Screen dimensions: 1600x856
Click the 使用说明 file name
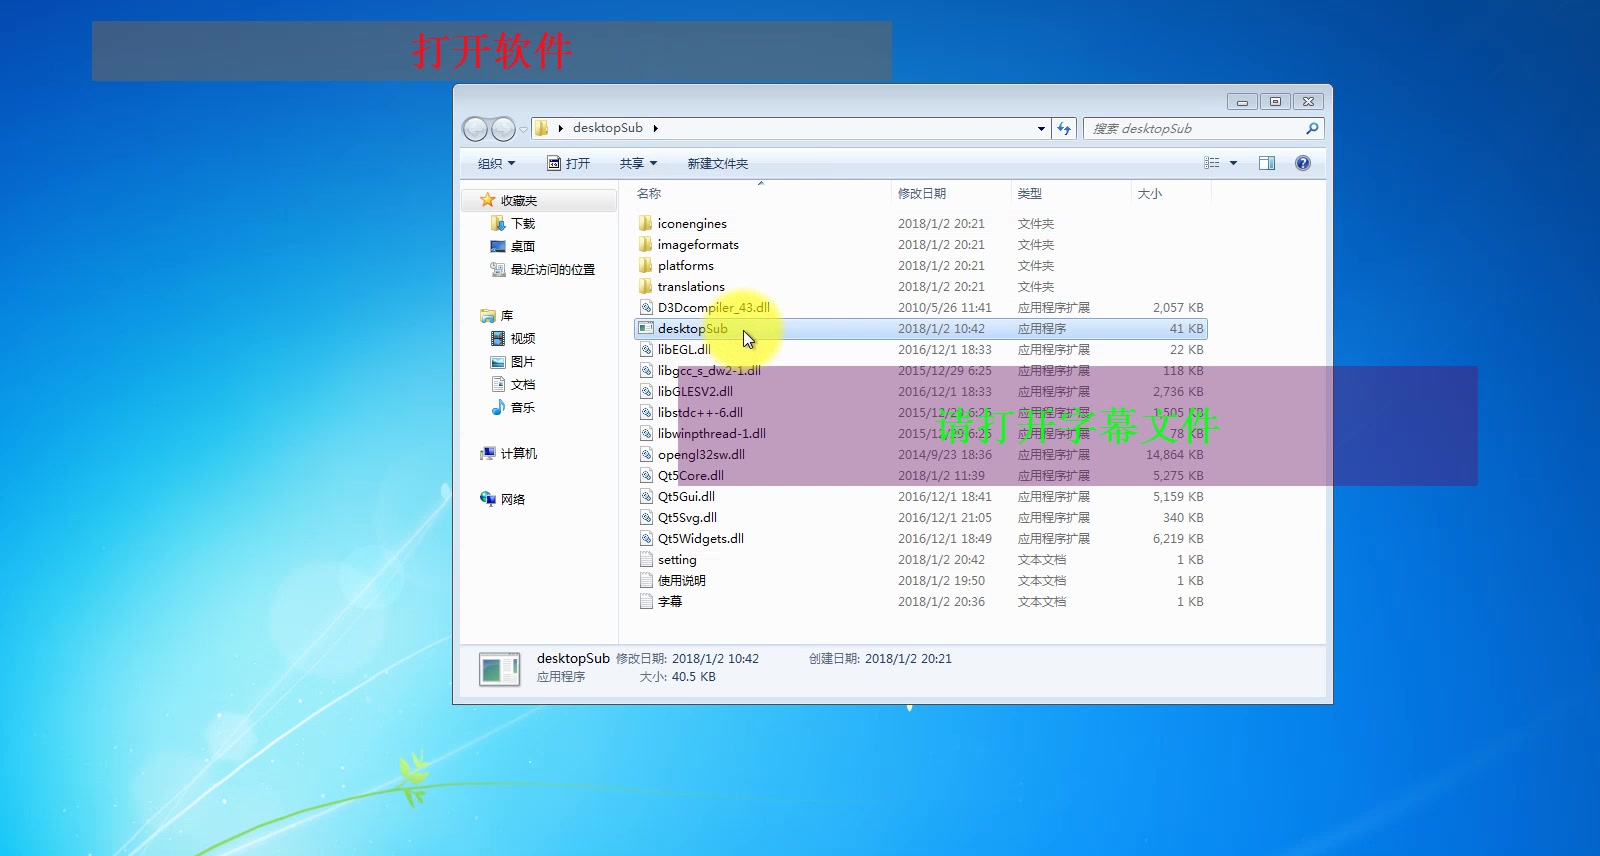682,580
